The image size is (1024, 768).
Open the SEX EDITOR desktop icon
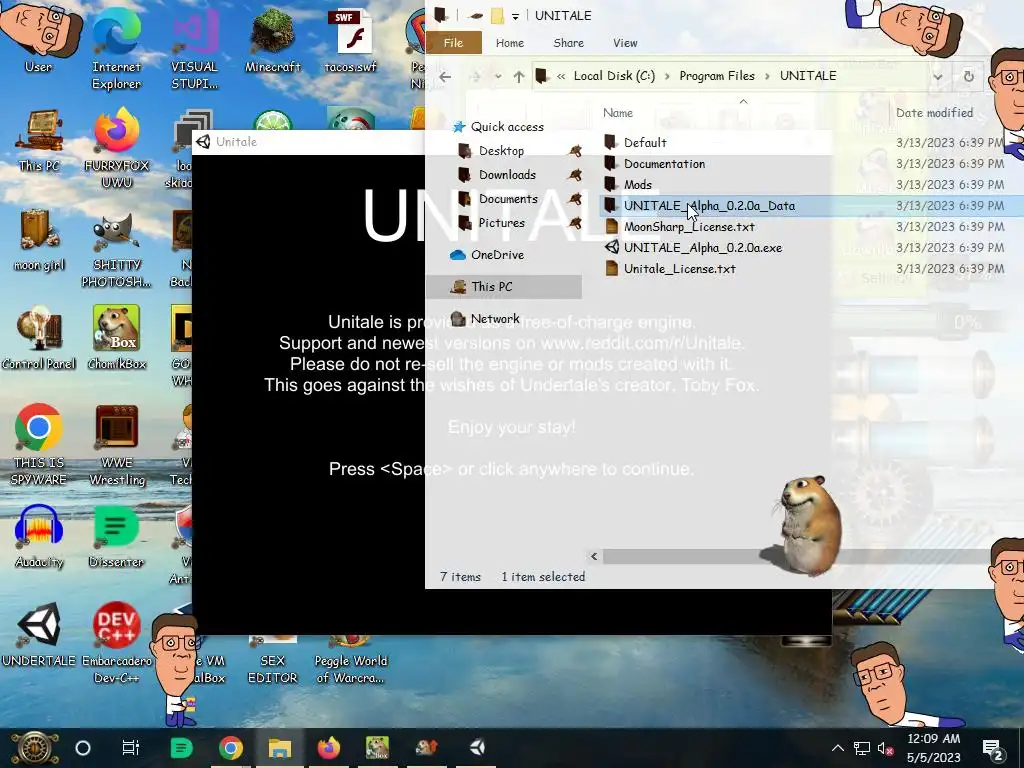pyautogui.click(x=272, y=660)
